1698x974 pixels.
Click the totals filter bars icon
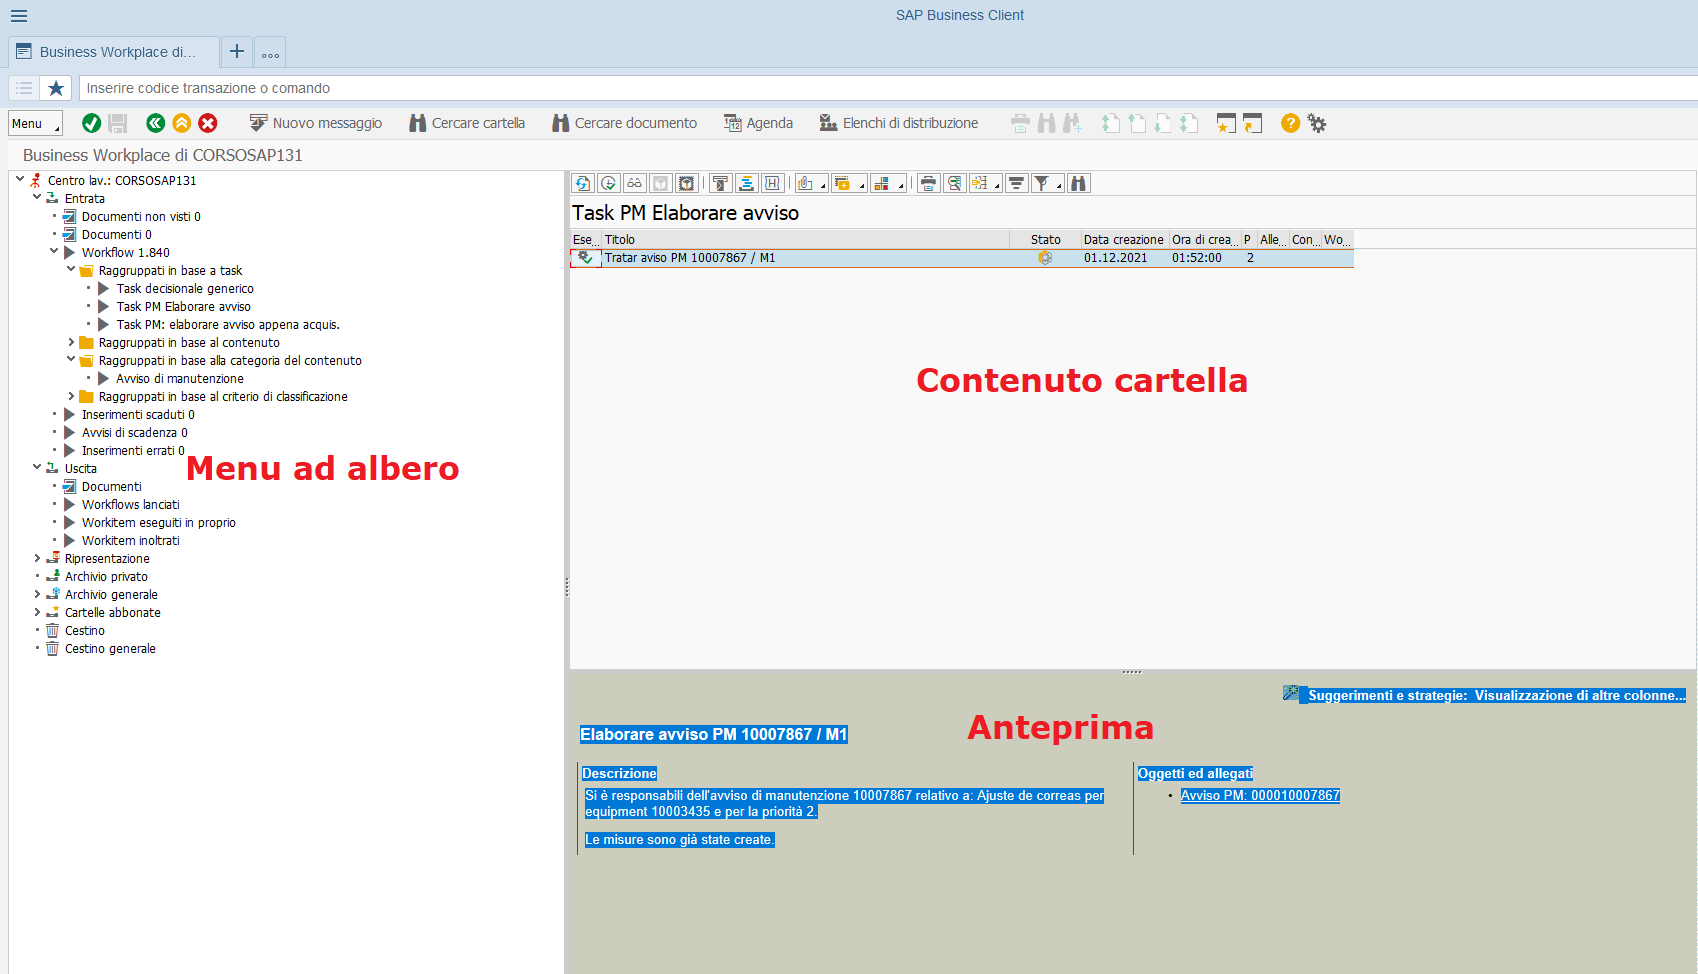tap(1017, 183)
